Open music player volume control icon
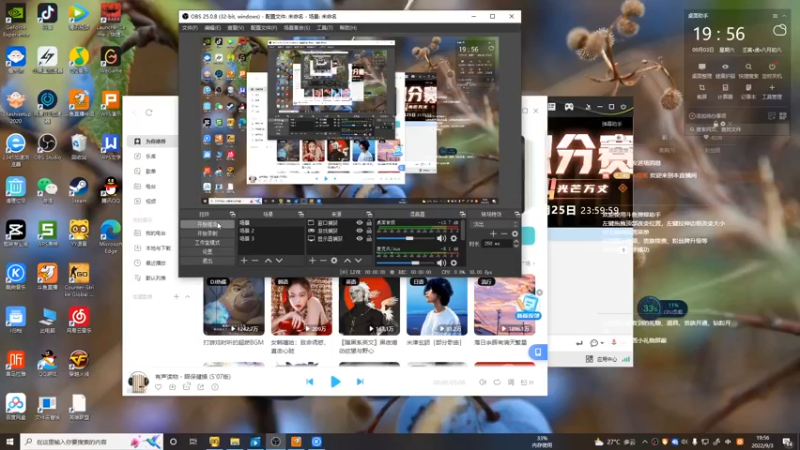Image resolution: width=800 pixels, height=450 pixels. [483, 382]
